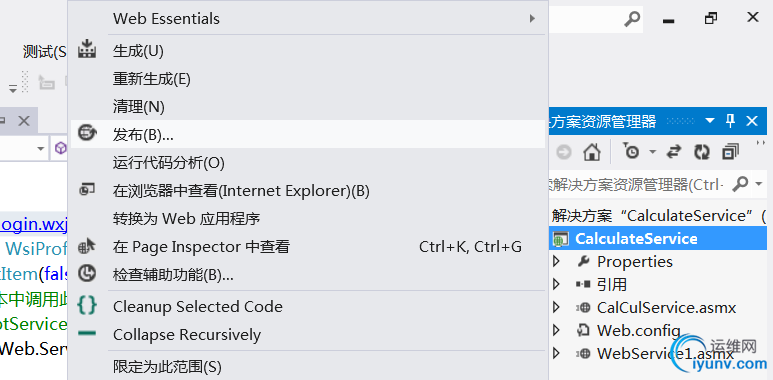Select Cleanup Selected Code menu entry
Screen dimensions: 773x380
(308, 307)
